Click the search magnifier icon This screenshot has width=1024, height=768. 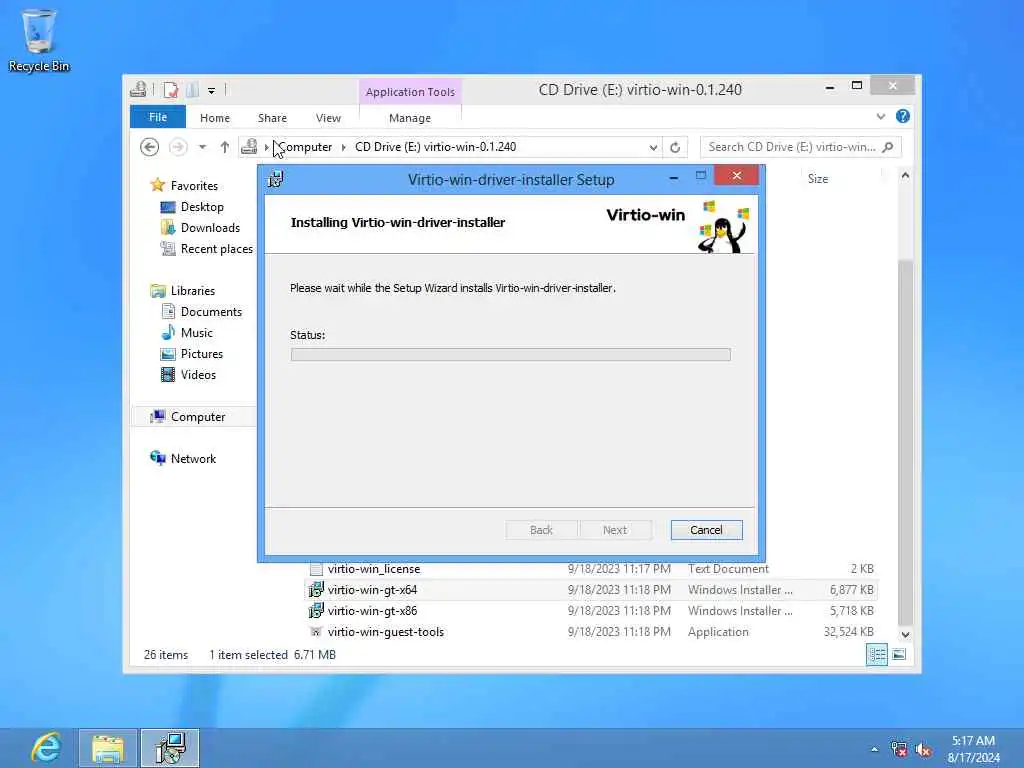pyautogui.click(x=888, y=147)
